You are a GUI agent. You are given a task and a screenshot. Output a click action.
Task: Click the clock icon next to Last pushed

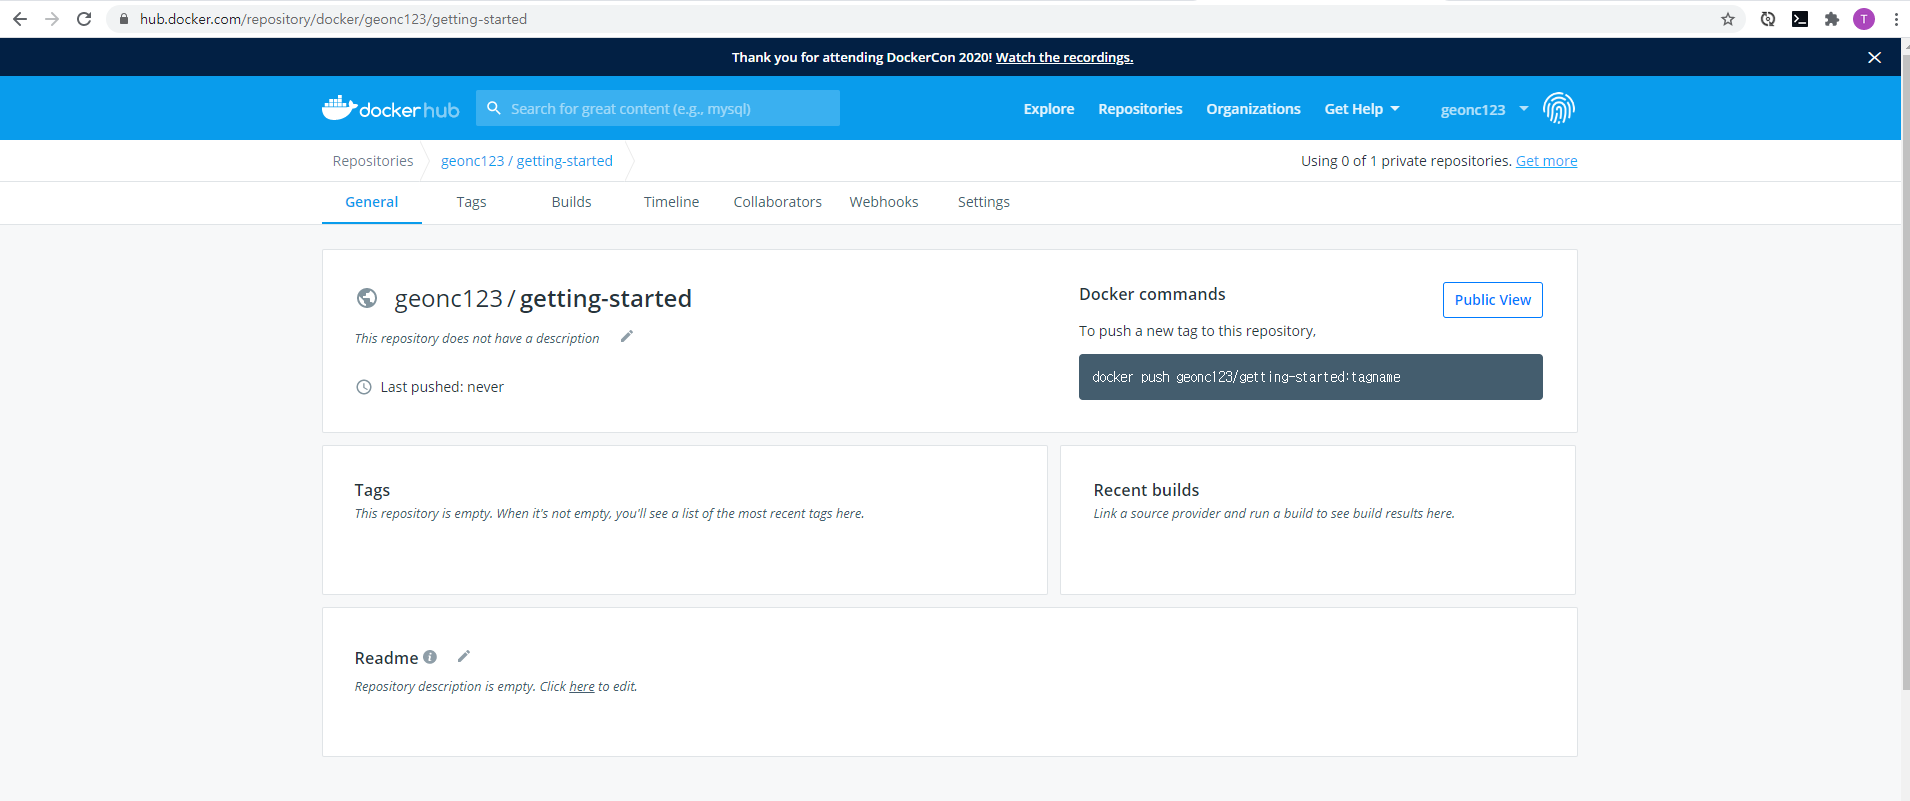pyautogui.click(x=364, y=387)
